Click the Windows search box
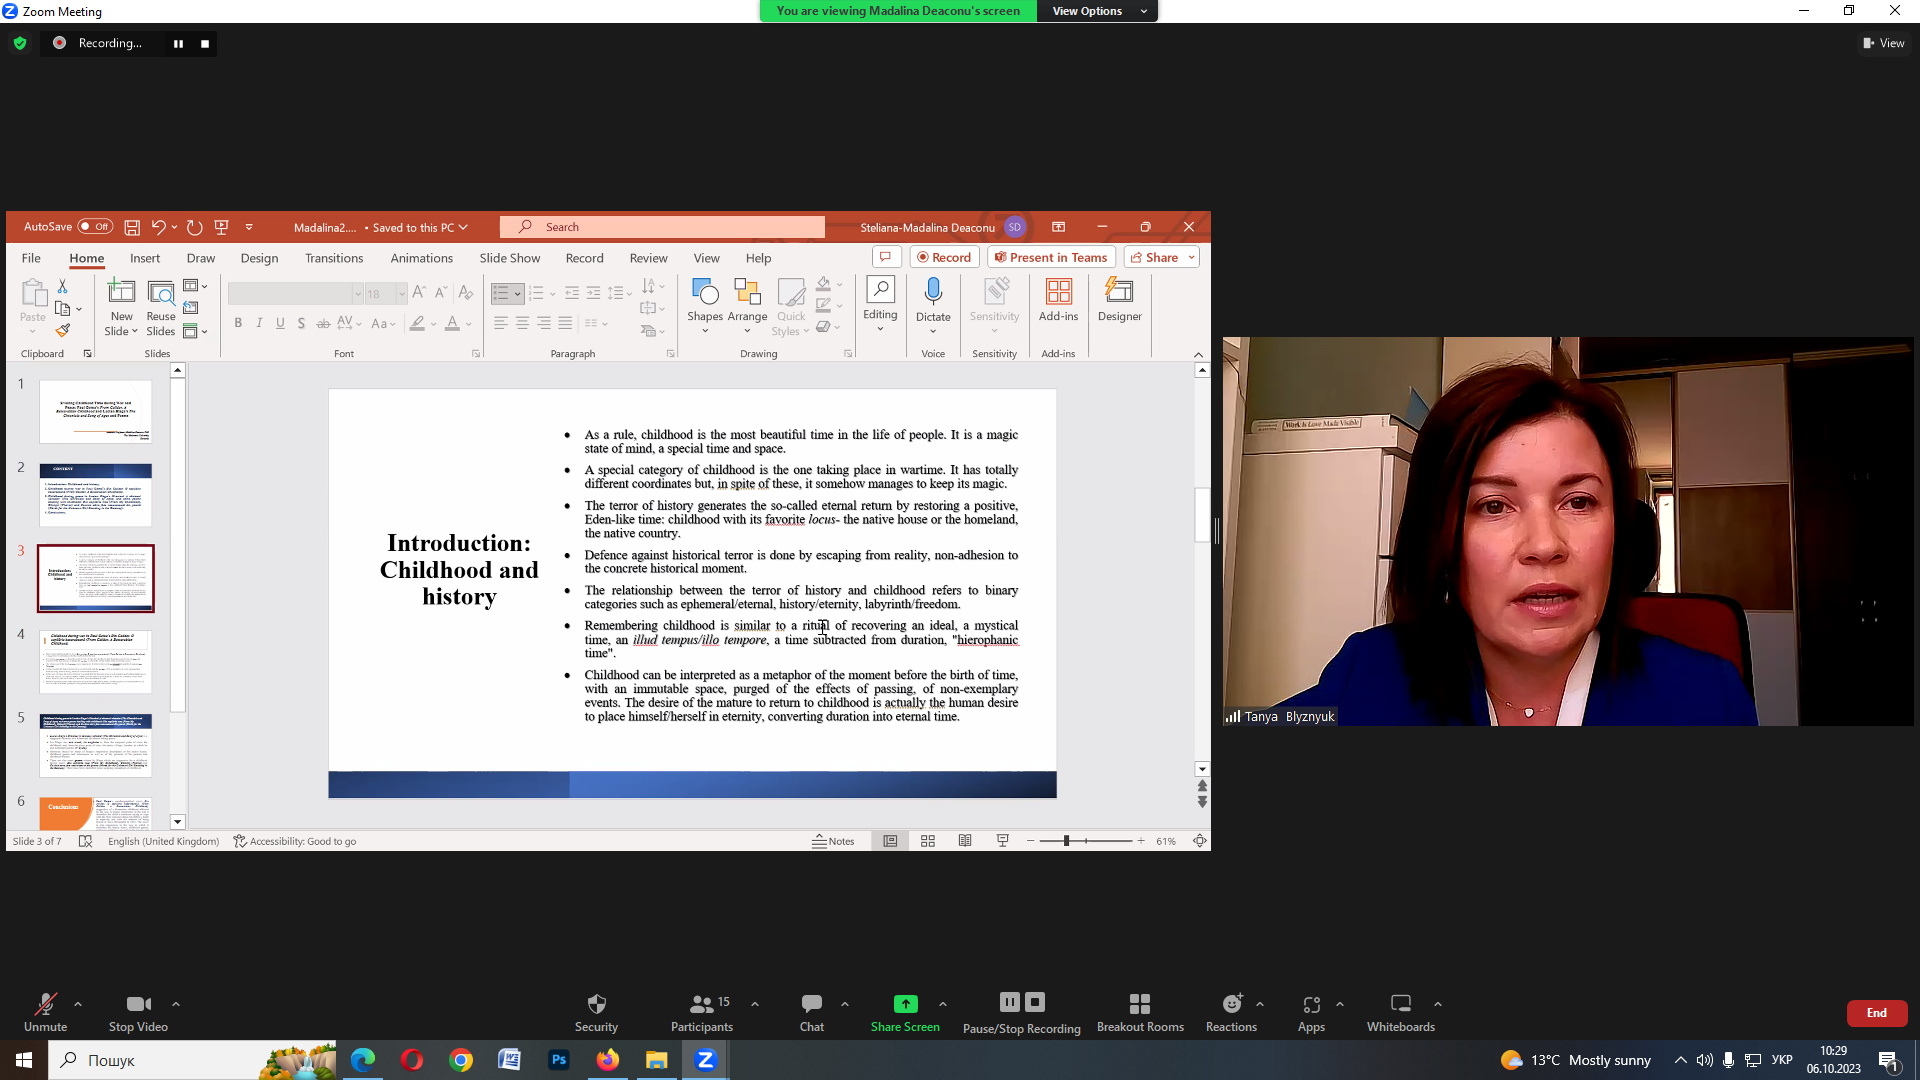The width and height of the screenshot is (1920, 1080). (160, 1060)
